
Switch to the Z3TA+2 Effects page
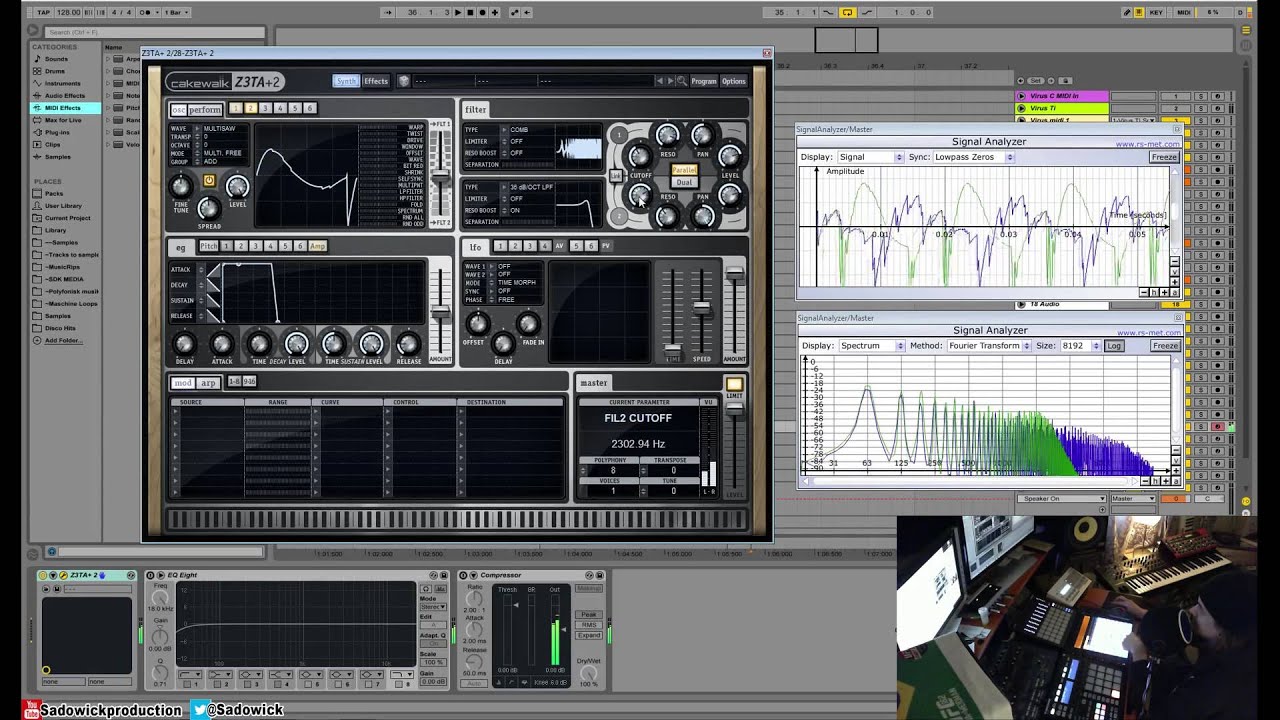(376, 81)
